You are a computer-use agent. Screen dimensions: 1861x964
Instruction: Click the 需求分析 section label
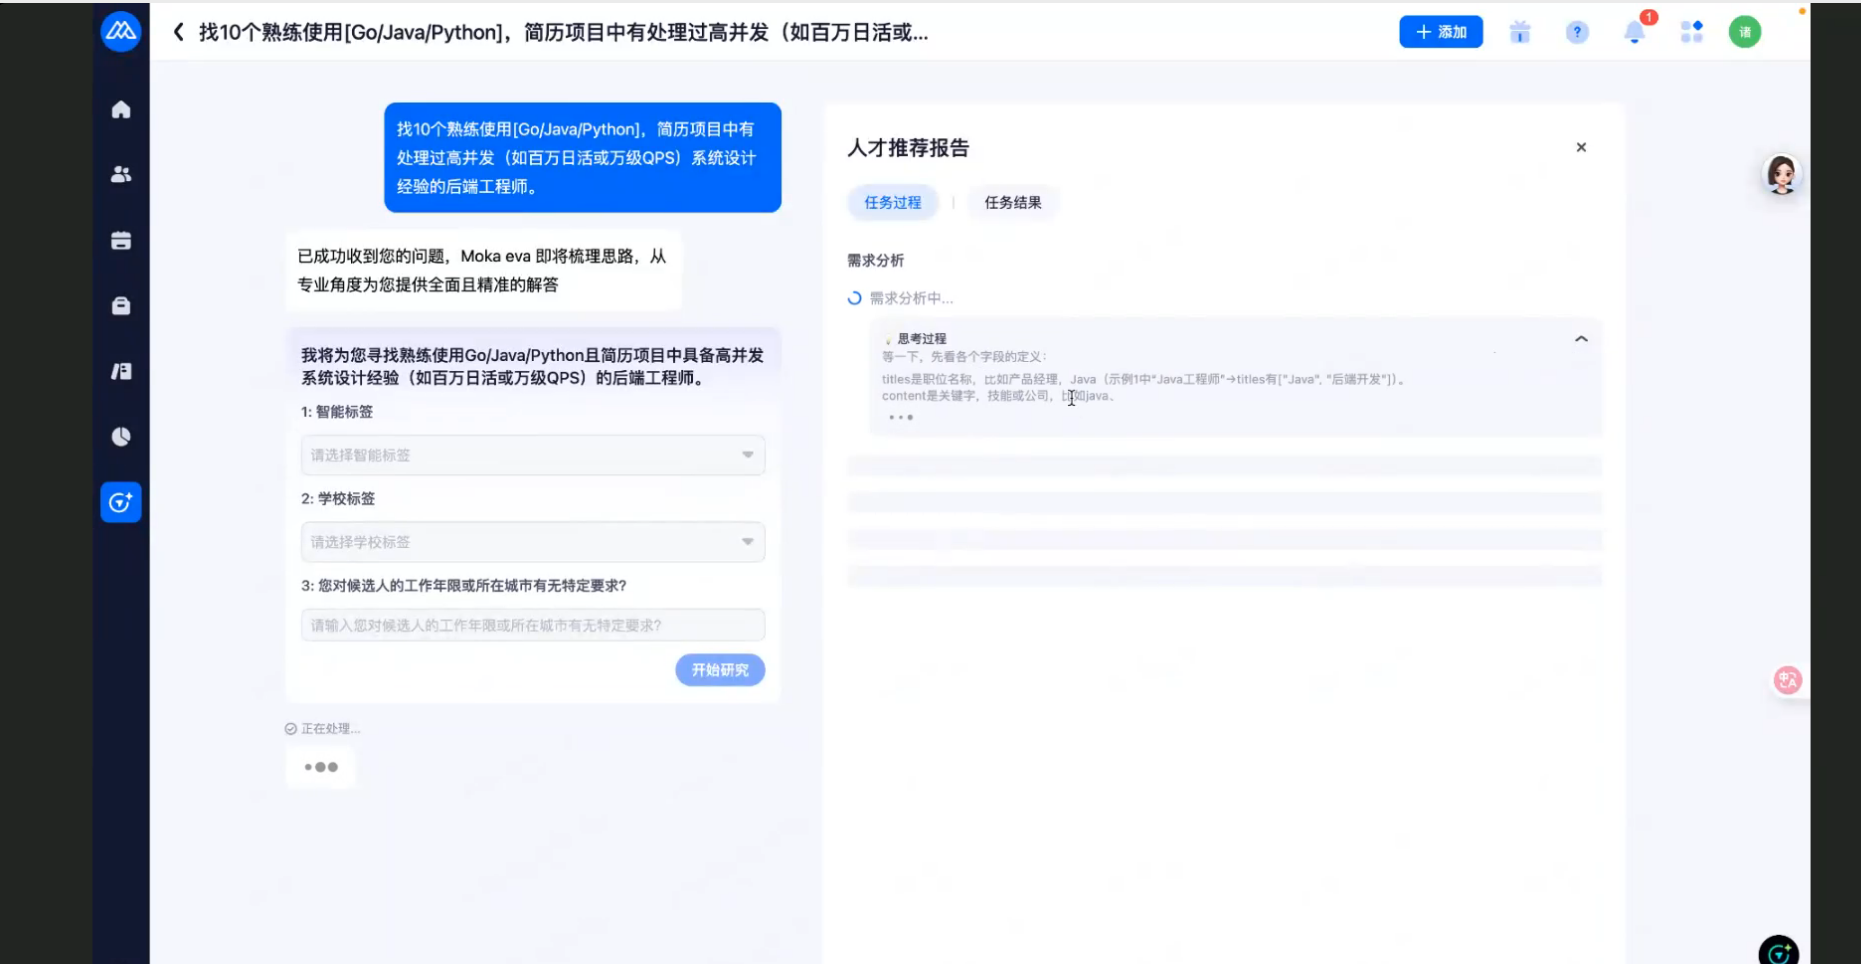[875, 260]
